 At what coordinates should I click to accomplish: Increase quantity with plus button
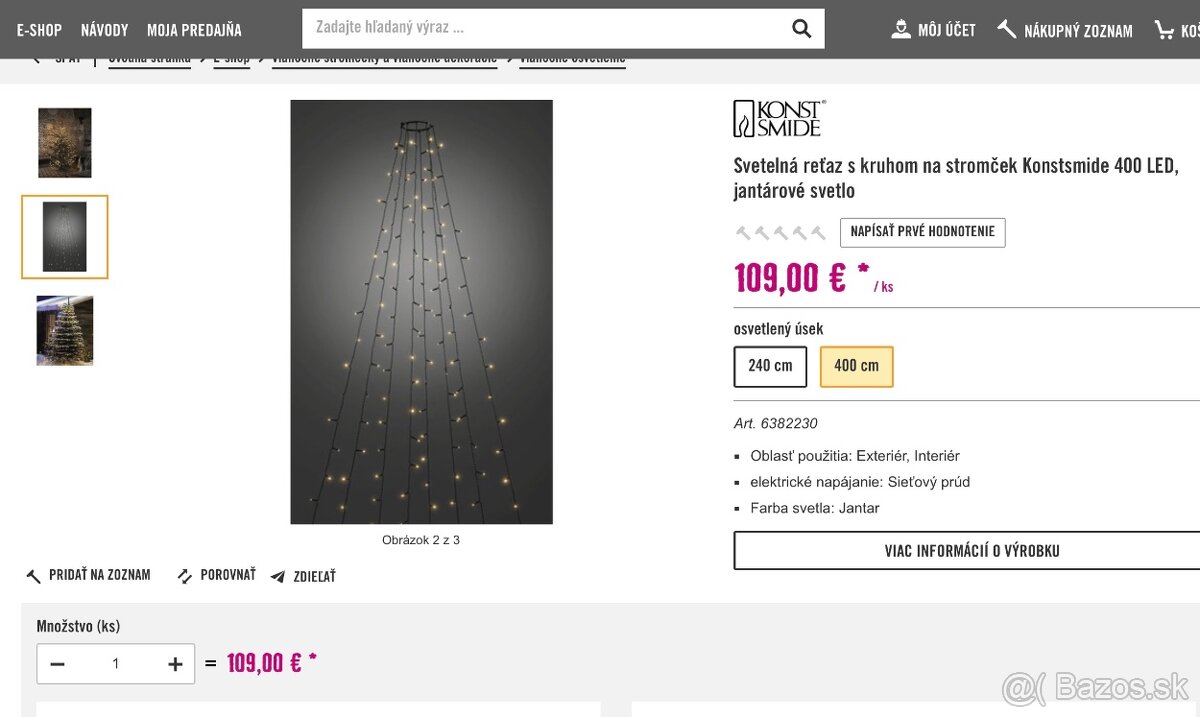point(175,664)
